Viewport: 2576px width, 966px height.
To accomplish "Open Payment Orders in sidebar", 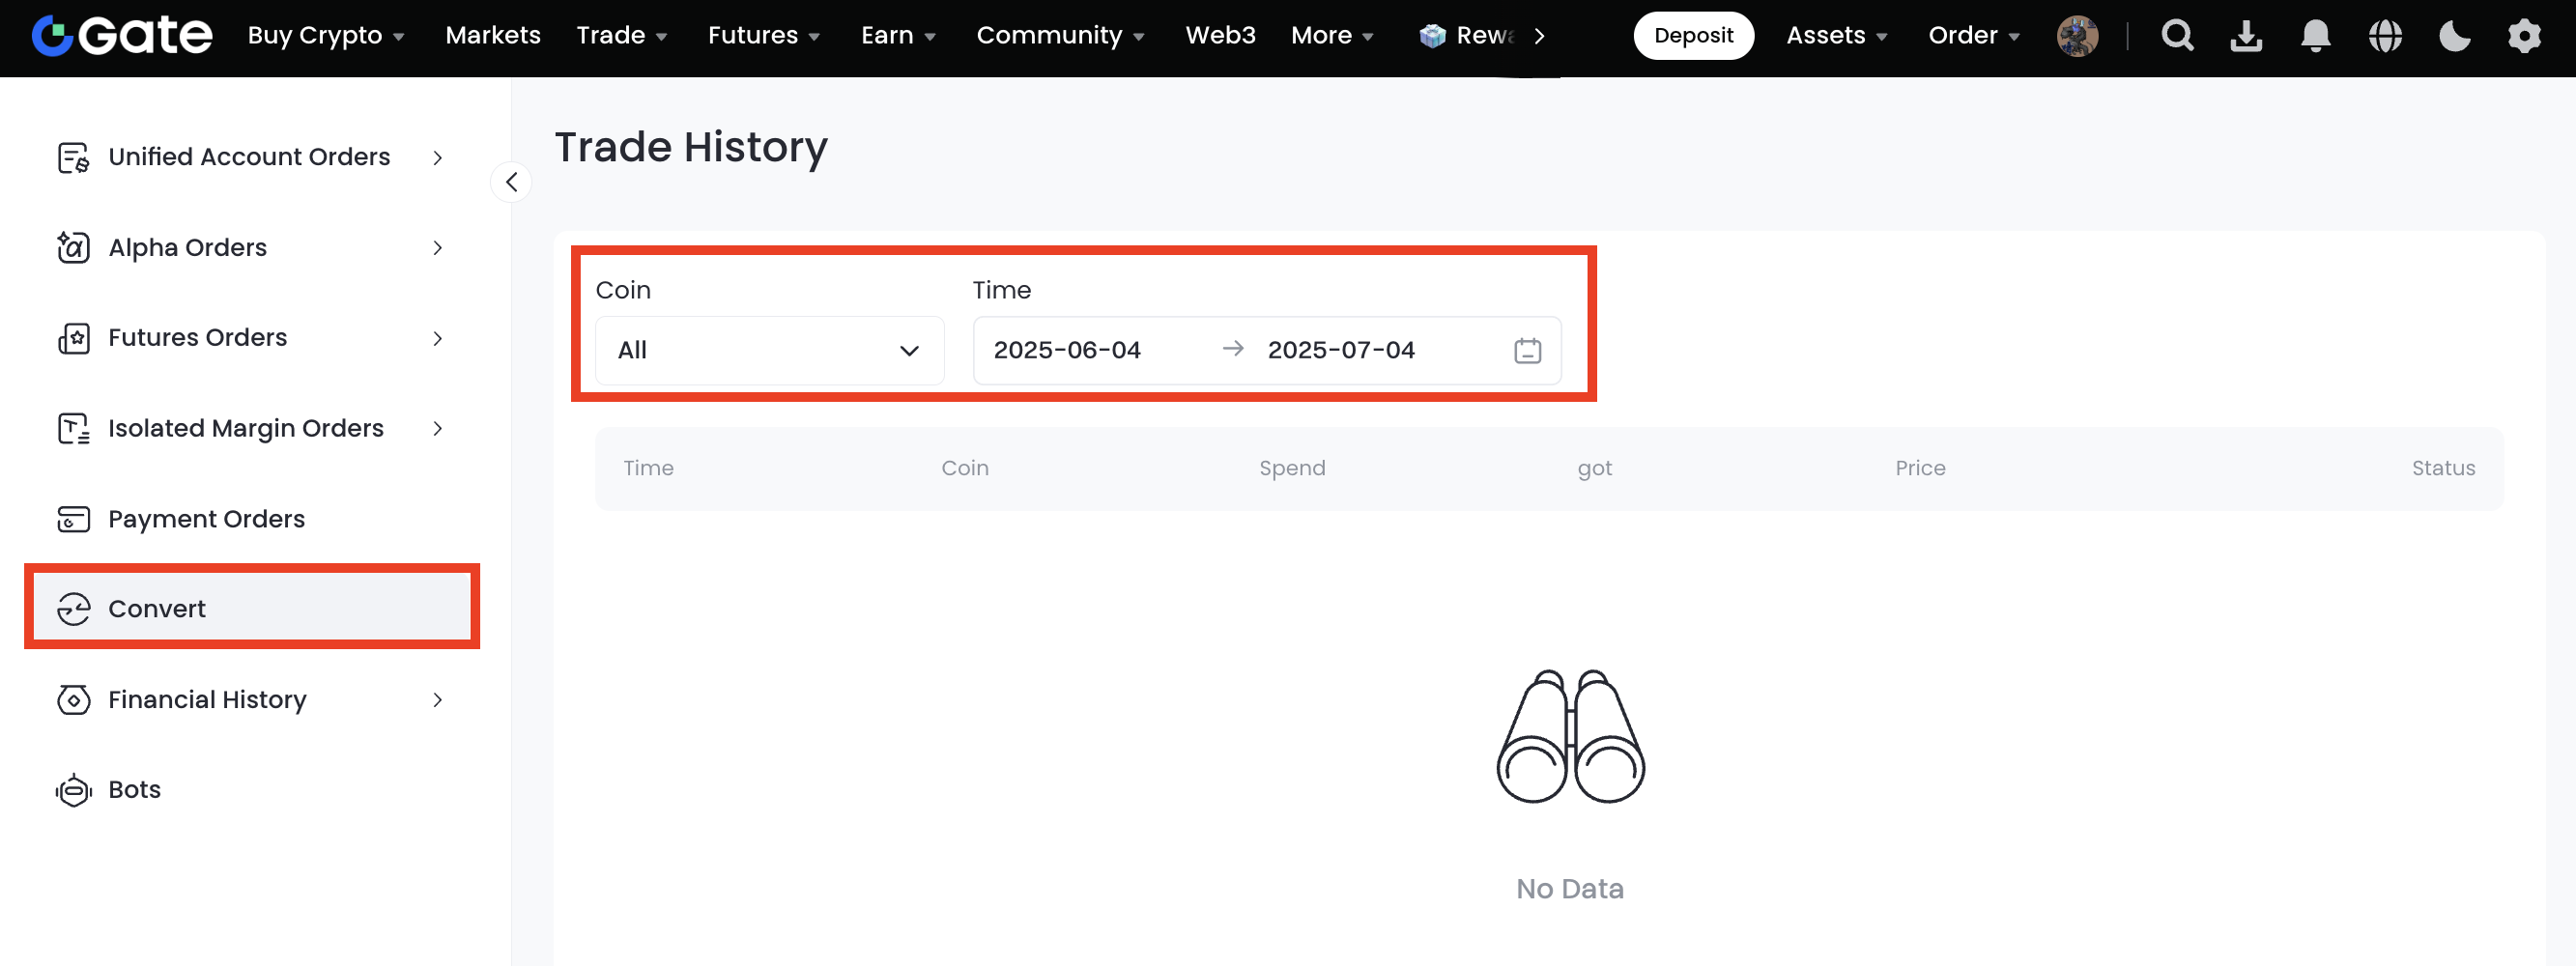I will (x=206, y=519).
